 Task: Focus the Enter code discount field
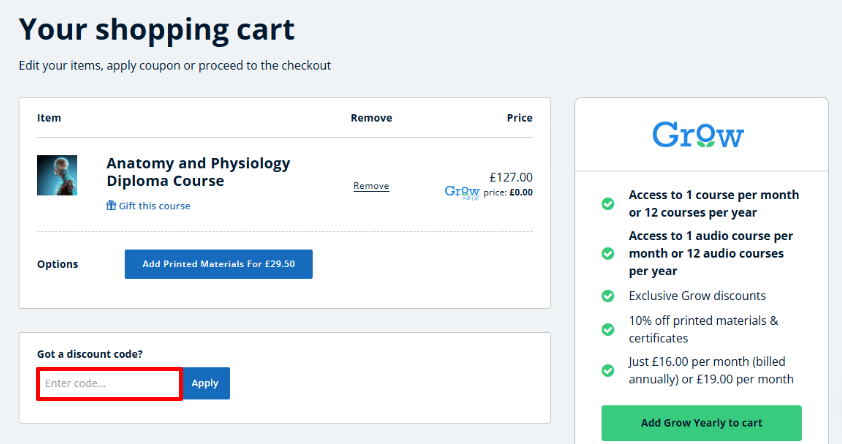110,383
